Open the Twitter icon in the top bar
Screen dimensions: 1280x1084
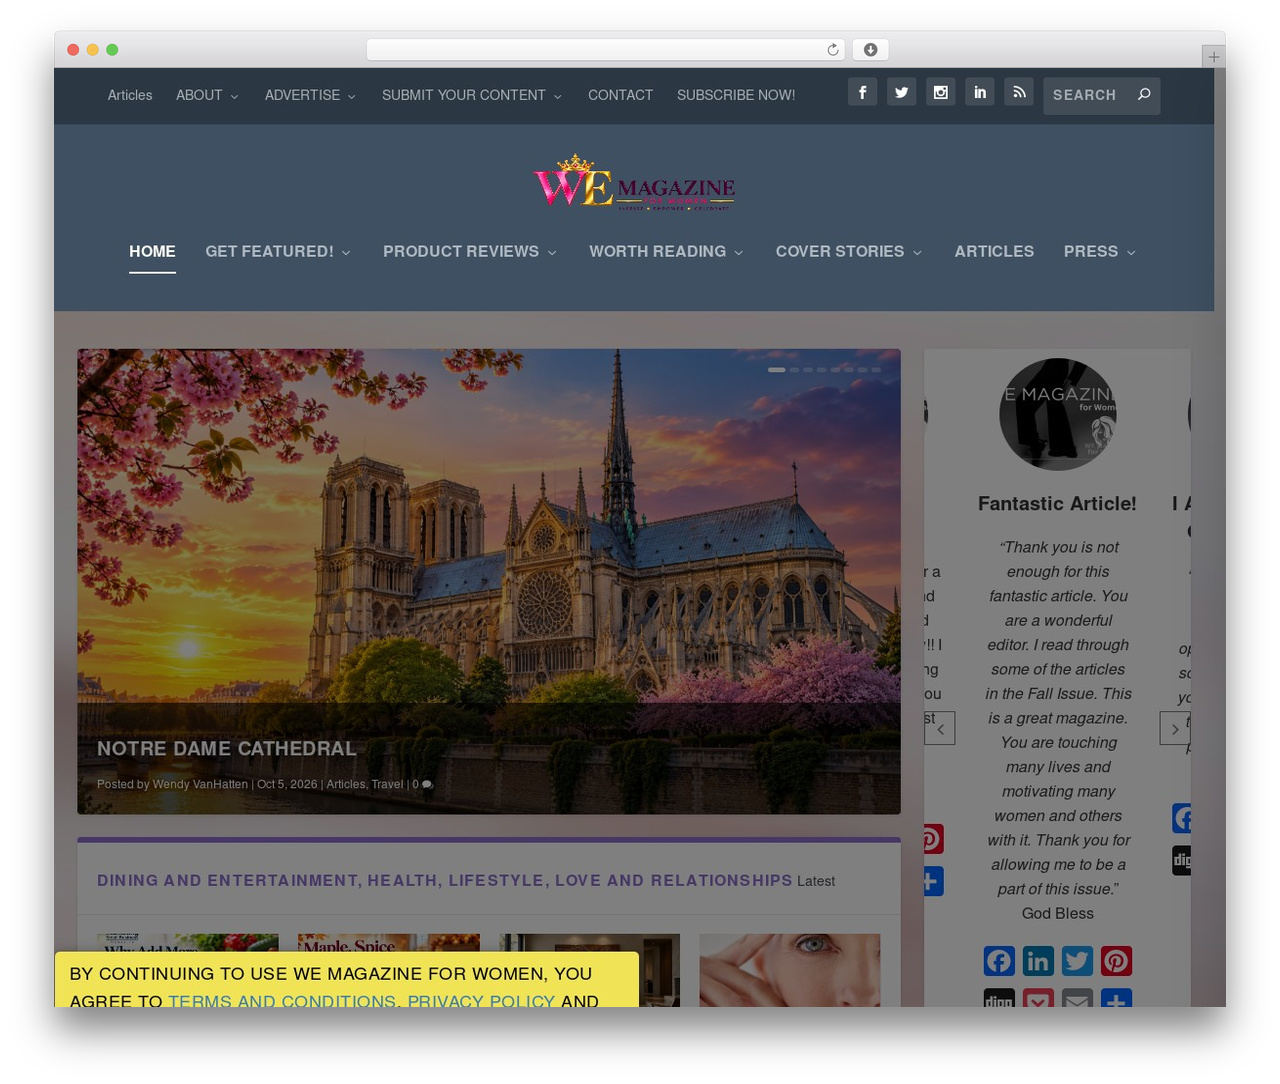[902, 92]
